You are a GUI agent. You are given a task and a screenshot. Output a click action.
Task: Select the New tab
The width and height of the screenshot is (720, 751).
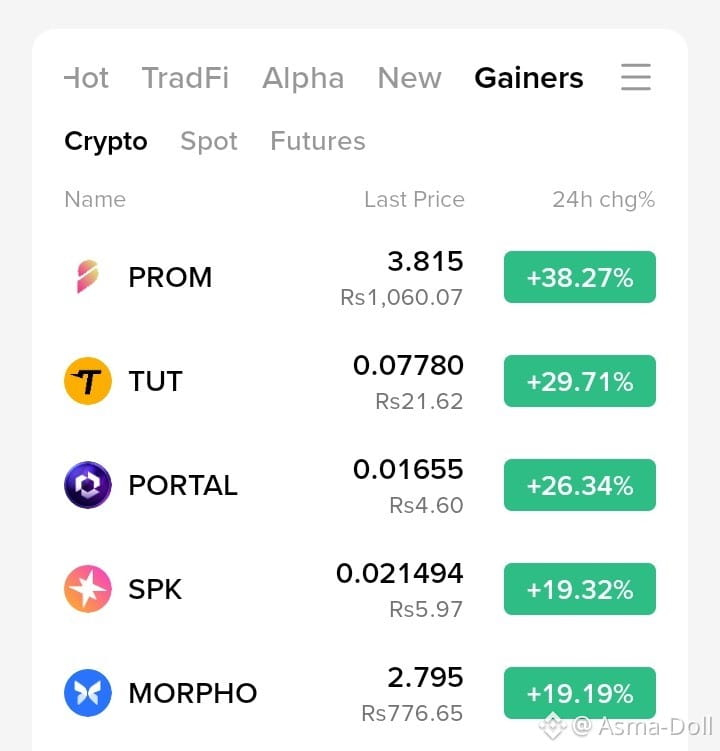[410, 78]
